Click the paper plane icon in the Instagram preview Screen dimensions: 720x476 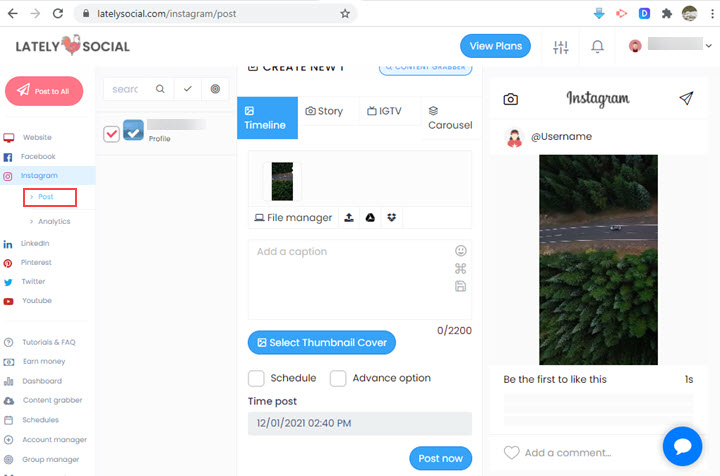686,98
